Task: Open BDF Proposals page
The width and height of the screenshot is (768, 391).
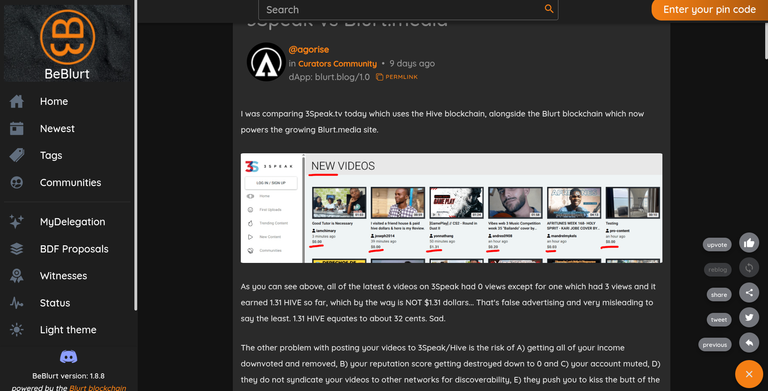Action: 74,249
